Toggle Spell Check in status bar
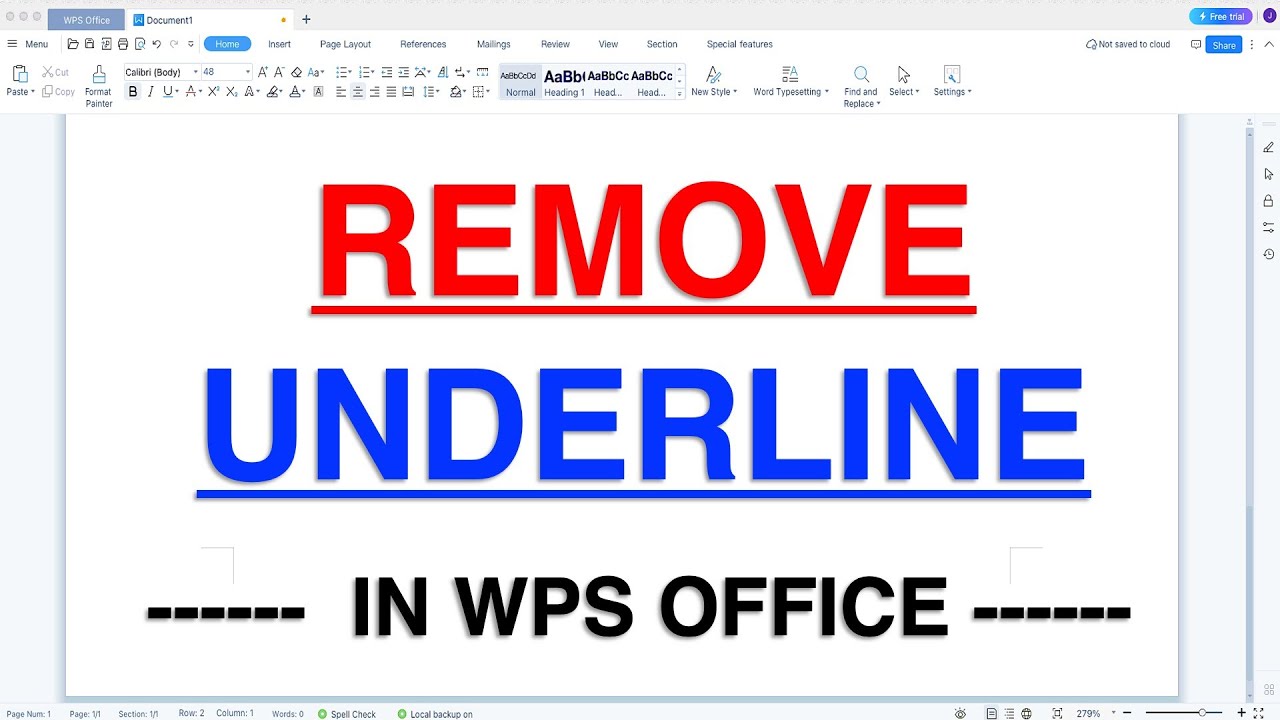1280x720 pixels. pyautogui.click(x=347, y=714)
